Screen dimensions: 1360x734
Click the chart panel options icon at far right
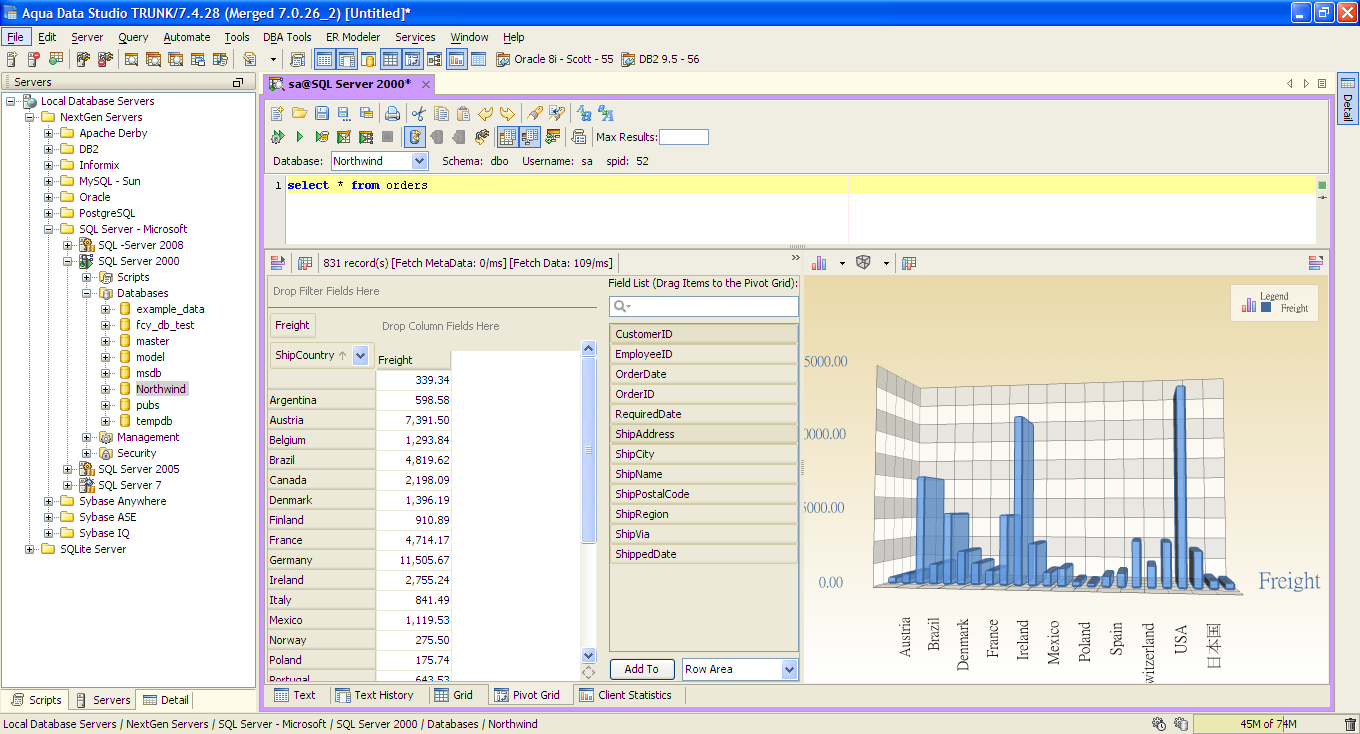click(x=1316, y=263)
